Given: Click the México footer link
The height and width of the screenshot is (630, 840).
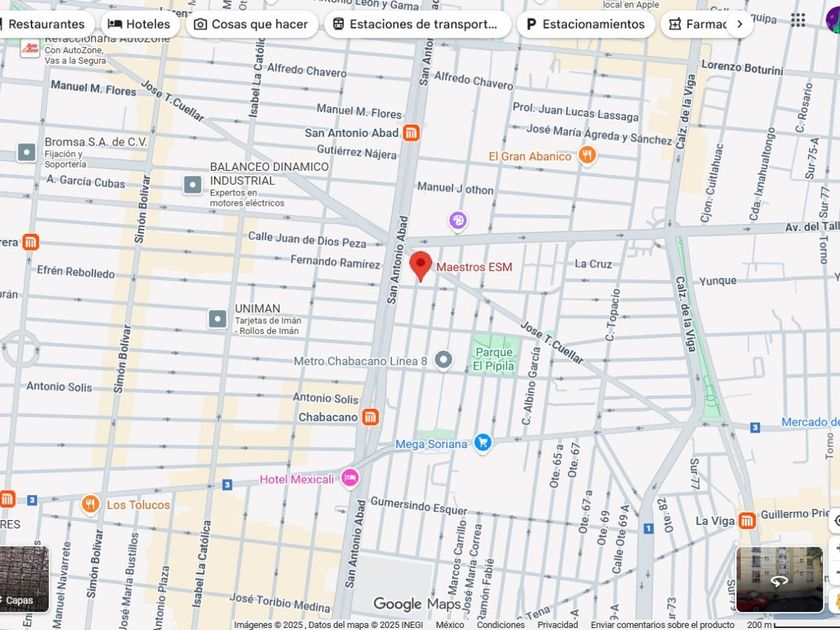Looking at the screenshot, I should 449,625.
